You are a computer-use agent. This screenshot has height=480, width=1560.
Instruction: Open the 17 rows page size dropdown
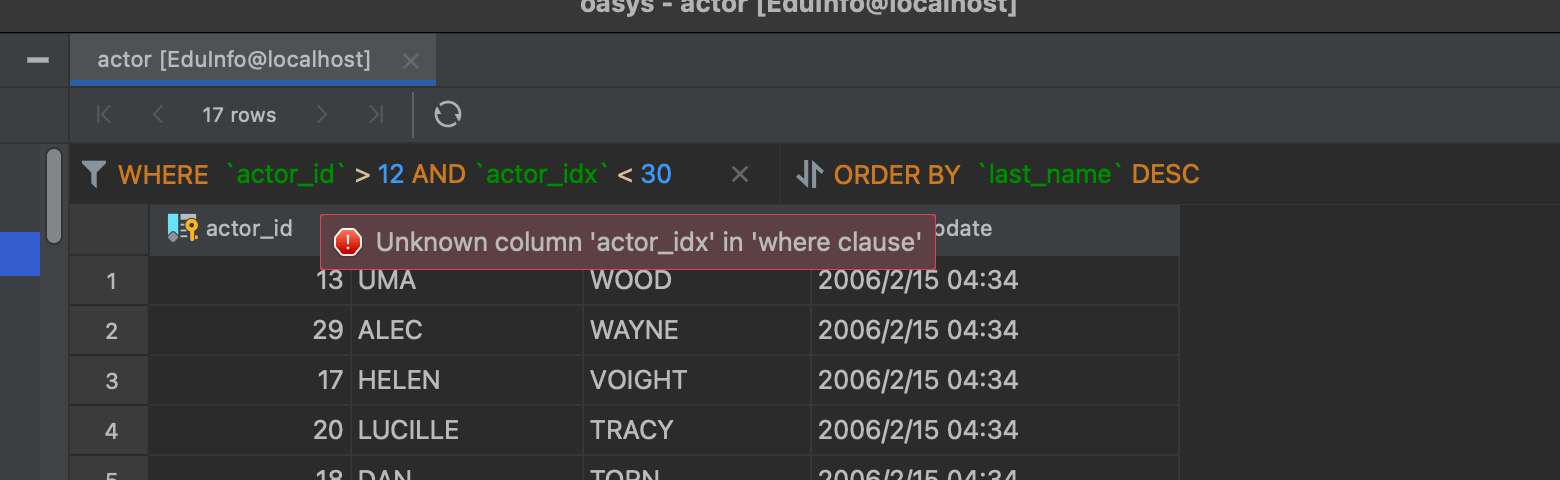pos(239,115)
